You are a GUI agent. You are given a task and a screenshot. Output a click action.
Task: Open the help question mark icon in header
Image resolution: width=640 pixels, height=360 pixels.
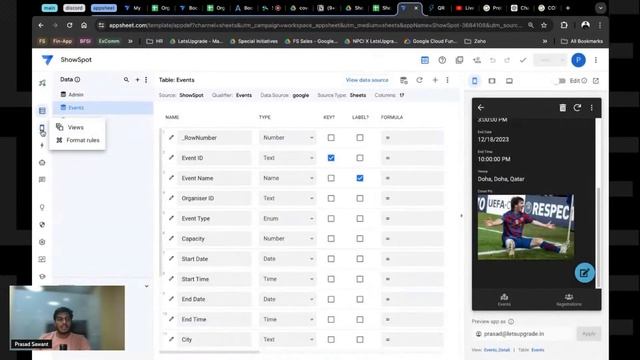pyautogui.click(x=442, y=60)
